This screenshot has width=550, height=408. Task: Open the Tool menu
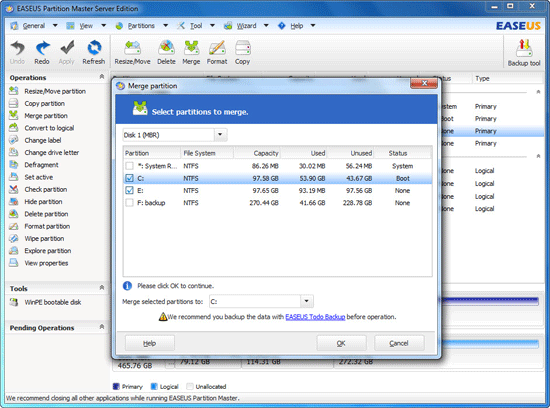(196, 26)
